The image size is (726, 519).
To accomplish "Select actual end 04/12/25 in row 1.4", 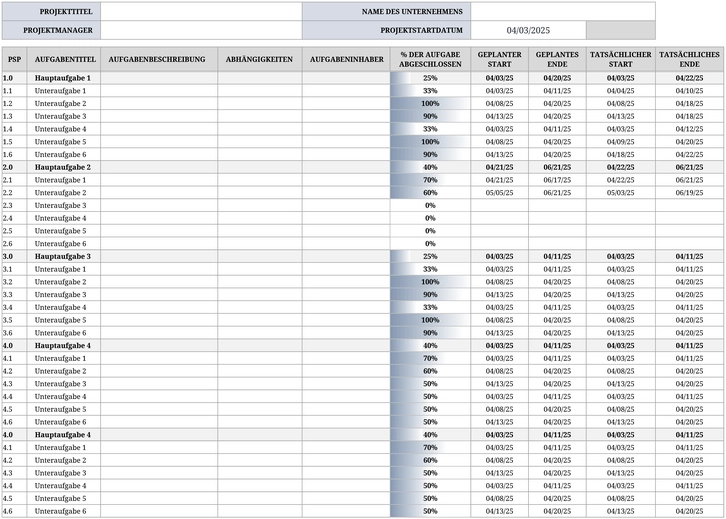I will [x=689, y=129].
